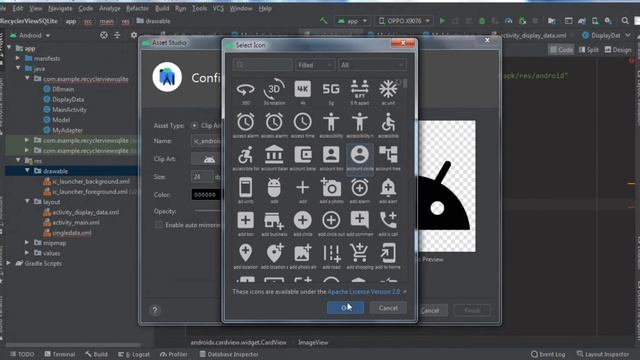Choose the accessible wheelchair icon
The image size is (640, 360).
pos(388,122)
